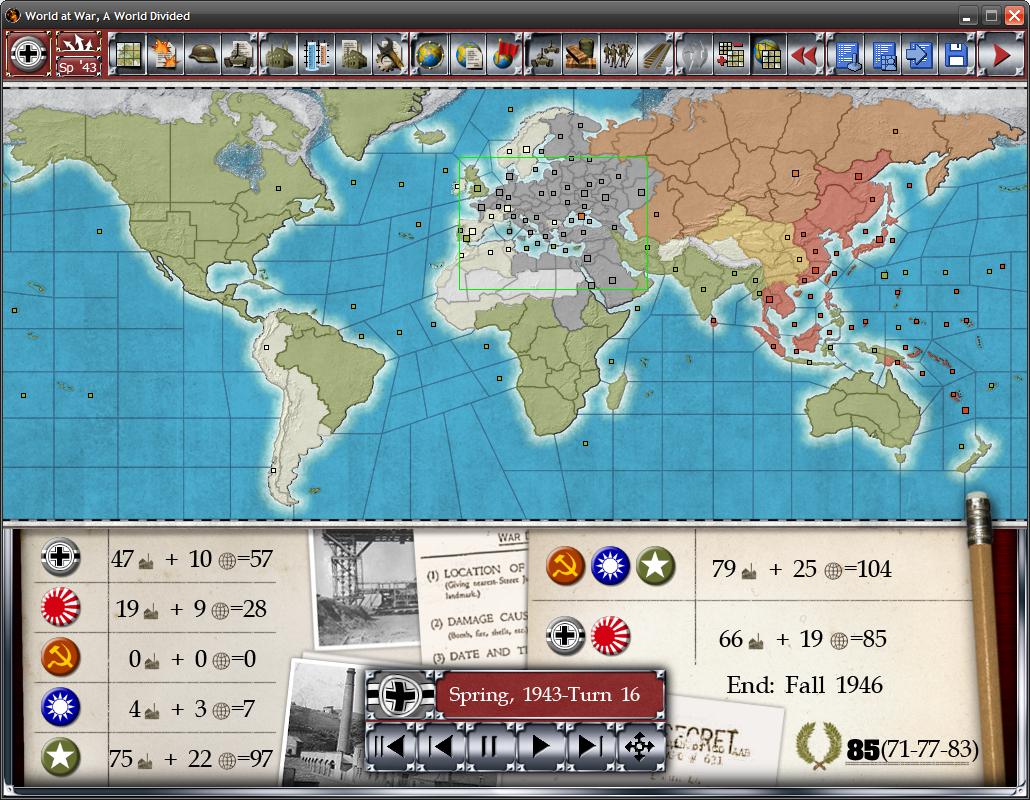Click the railroad track icon
Viewport: 1030px width, 800px height.
coord(656,54)
